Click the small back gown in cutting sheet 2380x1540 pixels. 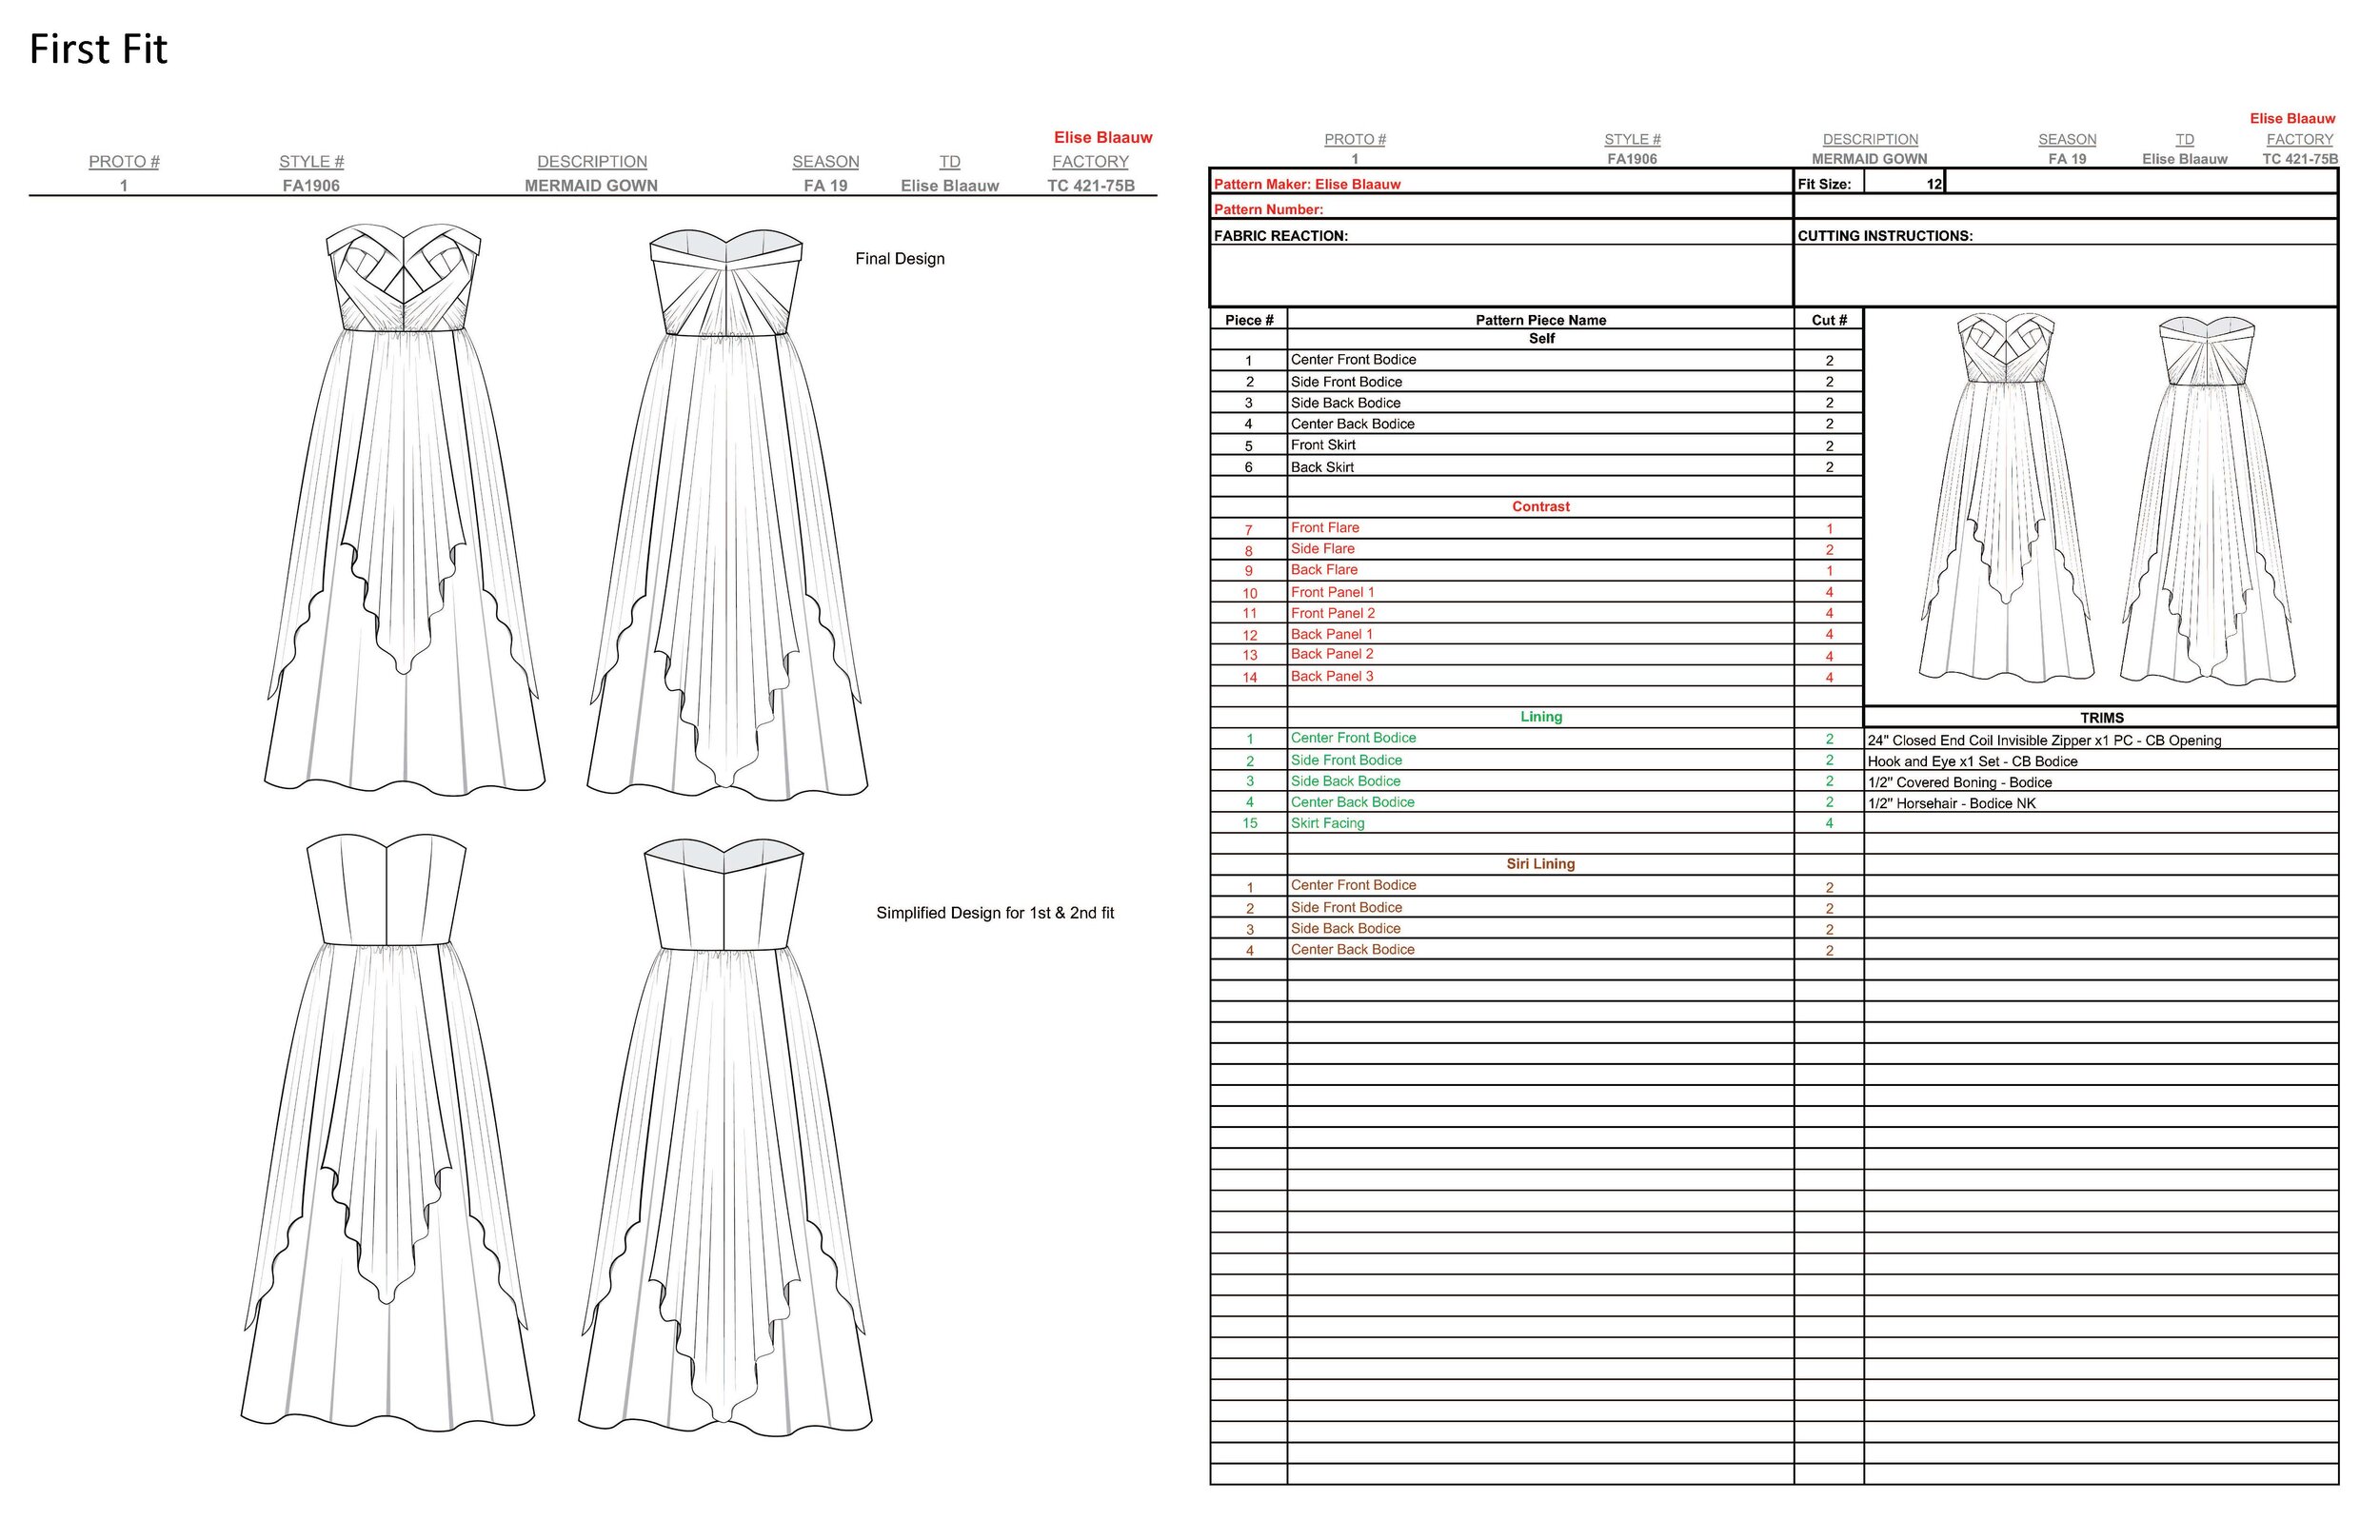click(x=2207, y=502)
